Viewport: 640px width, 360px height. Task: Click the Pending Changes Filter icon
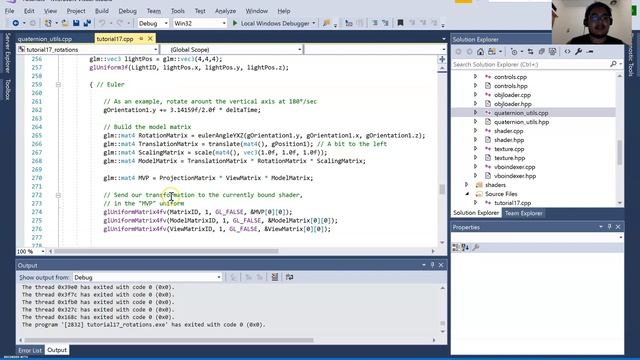tap(514, 52)
